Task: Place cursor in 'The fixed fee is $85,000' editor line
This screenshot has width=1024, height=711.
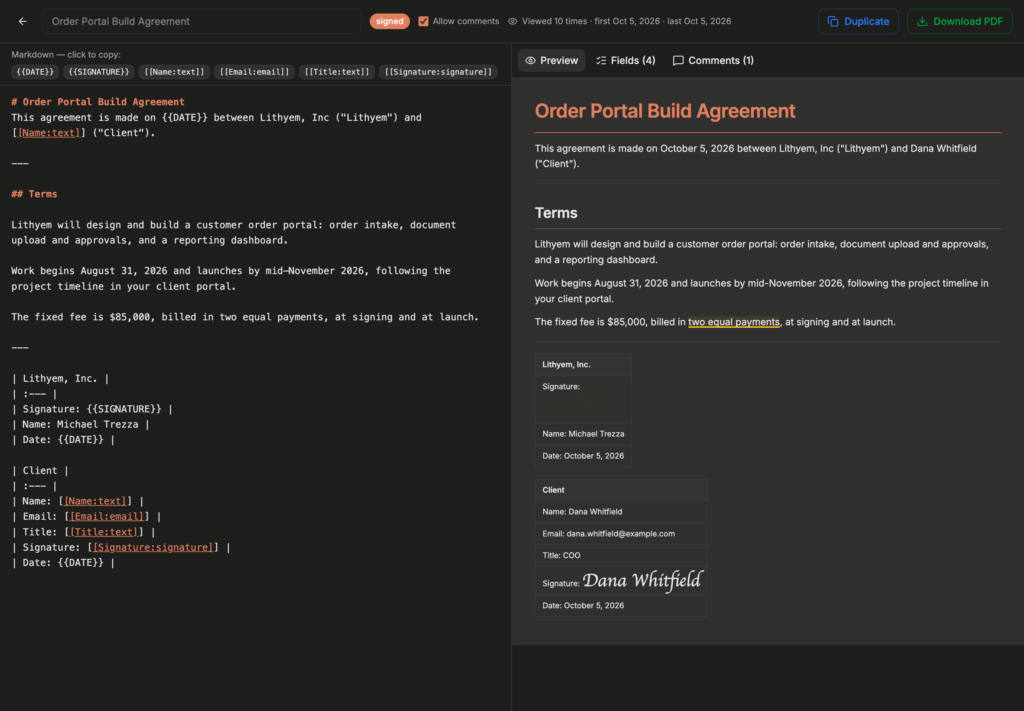Action: (245, 317)
